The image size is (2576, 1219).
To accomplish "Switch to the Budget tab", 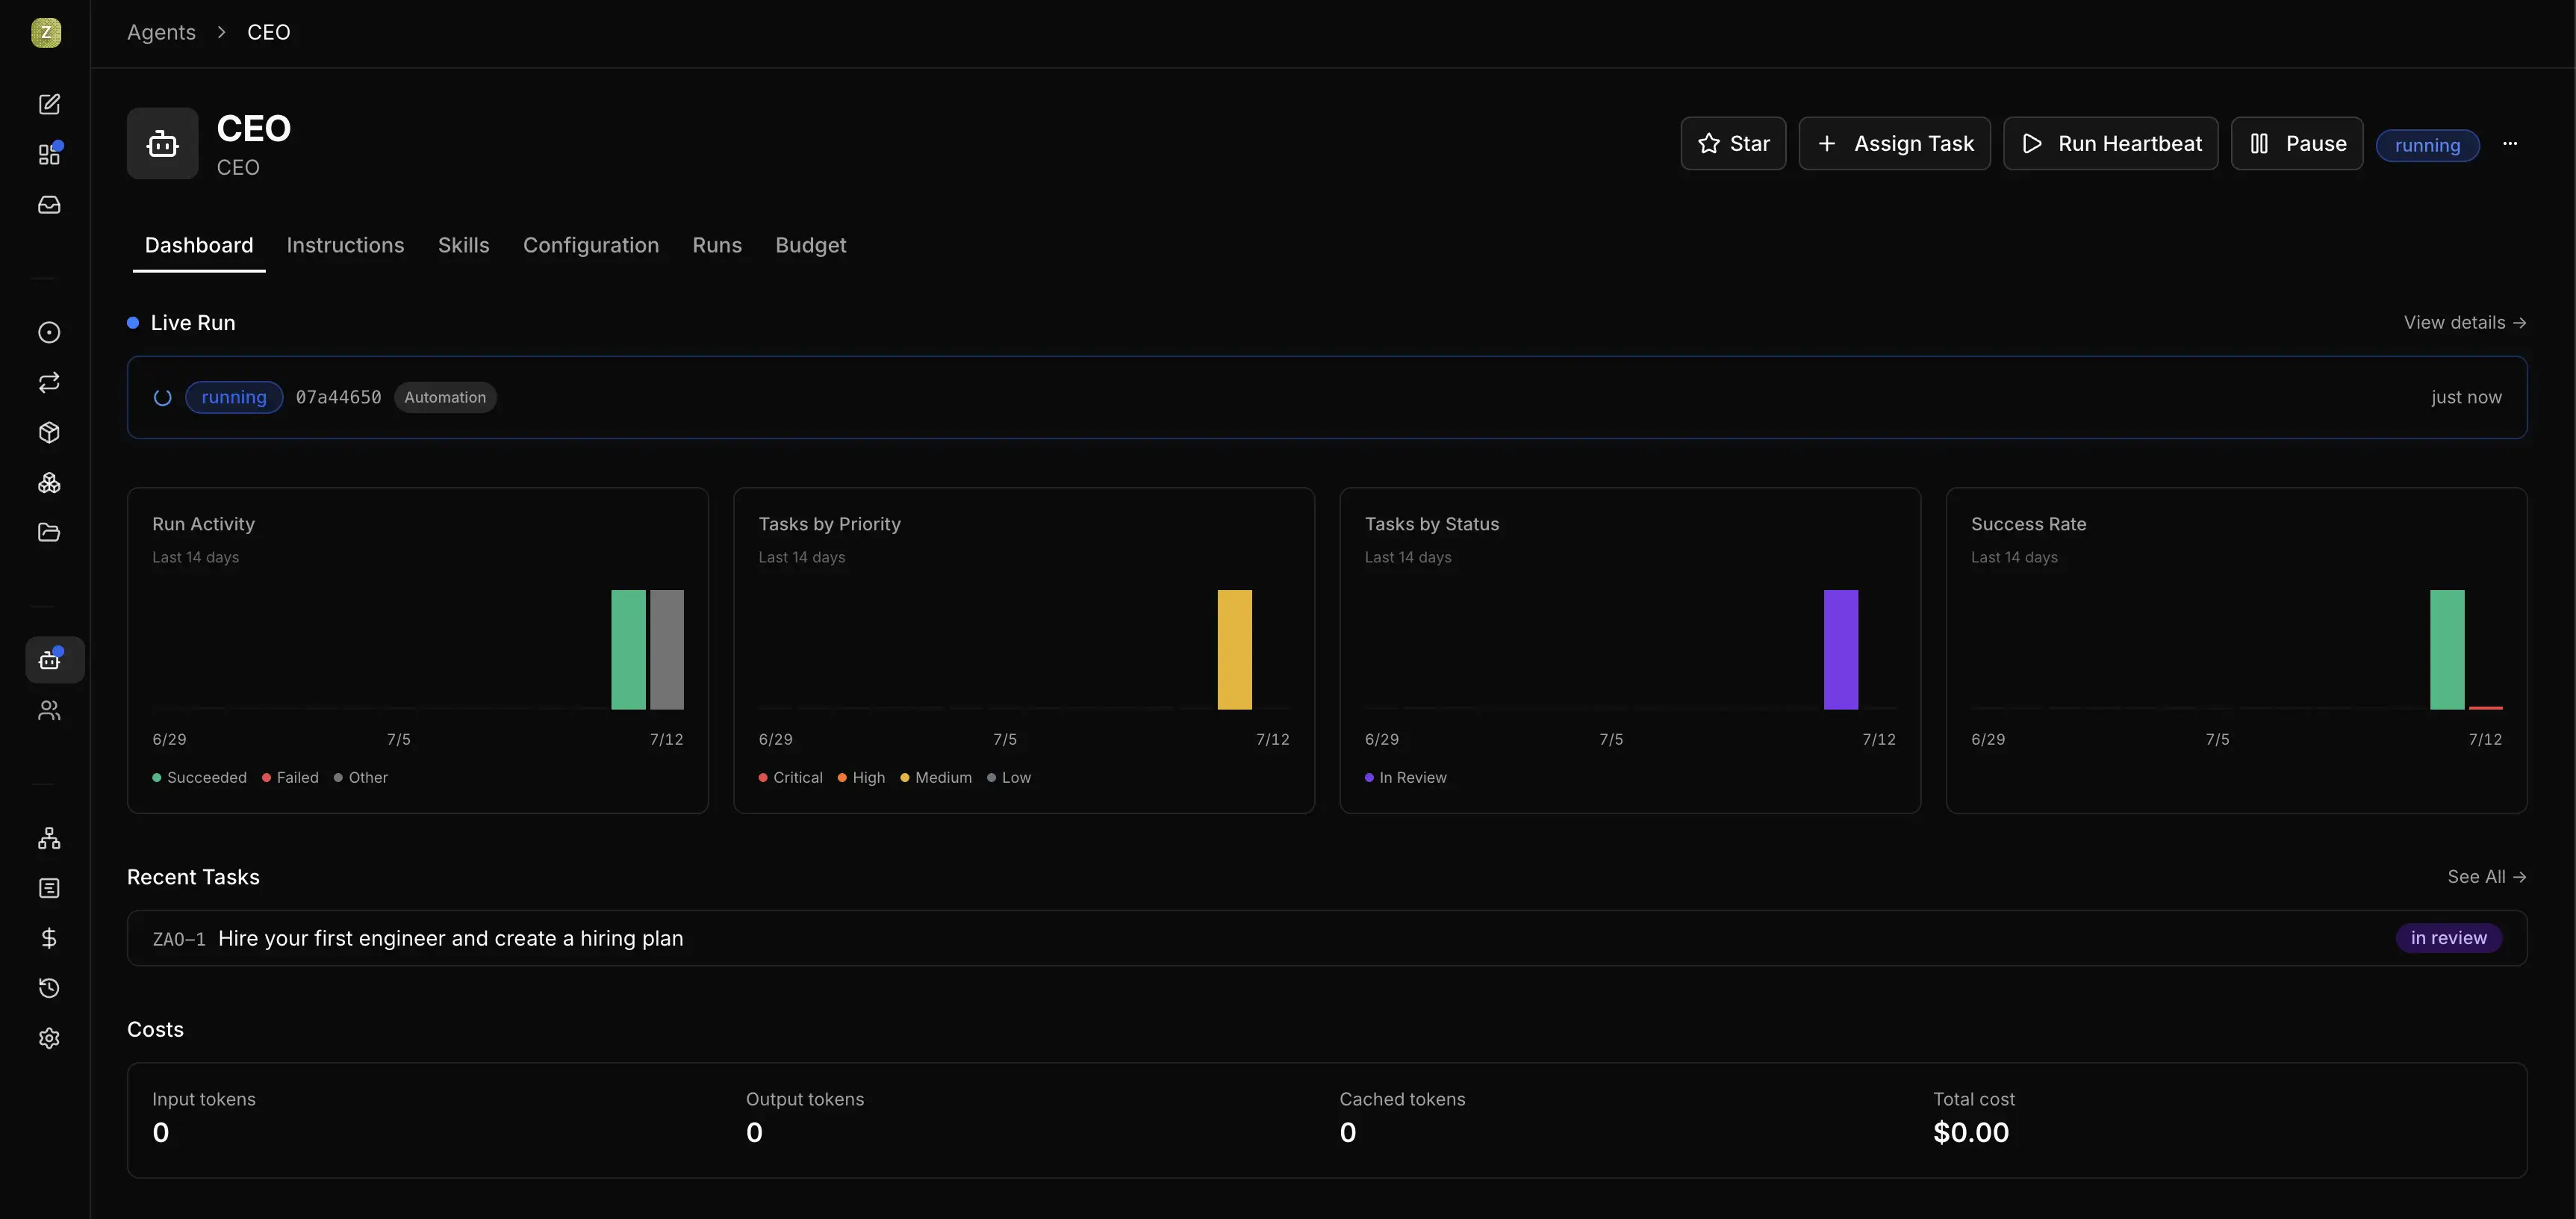I will 810,245.
